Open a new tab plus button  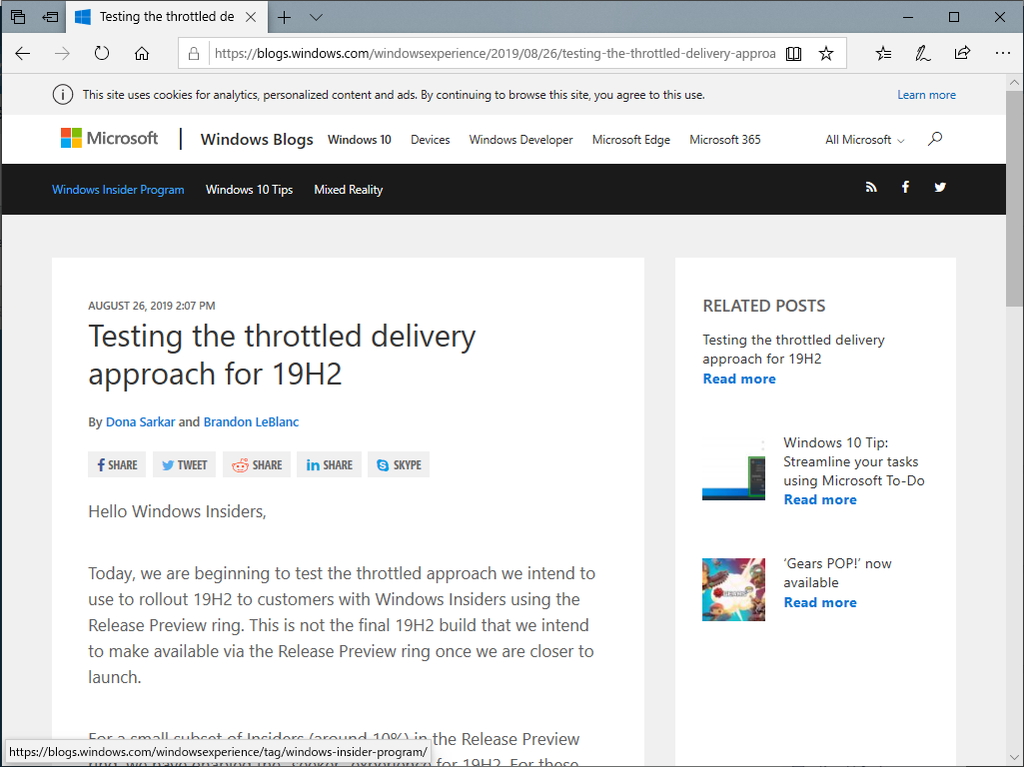284,17
